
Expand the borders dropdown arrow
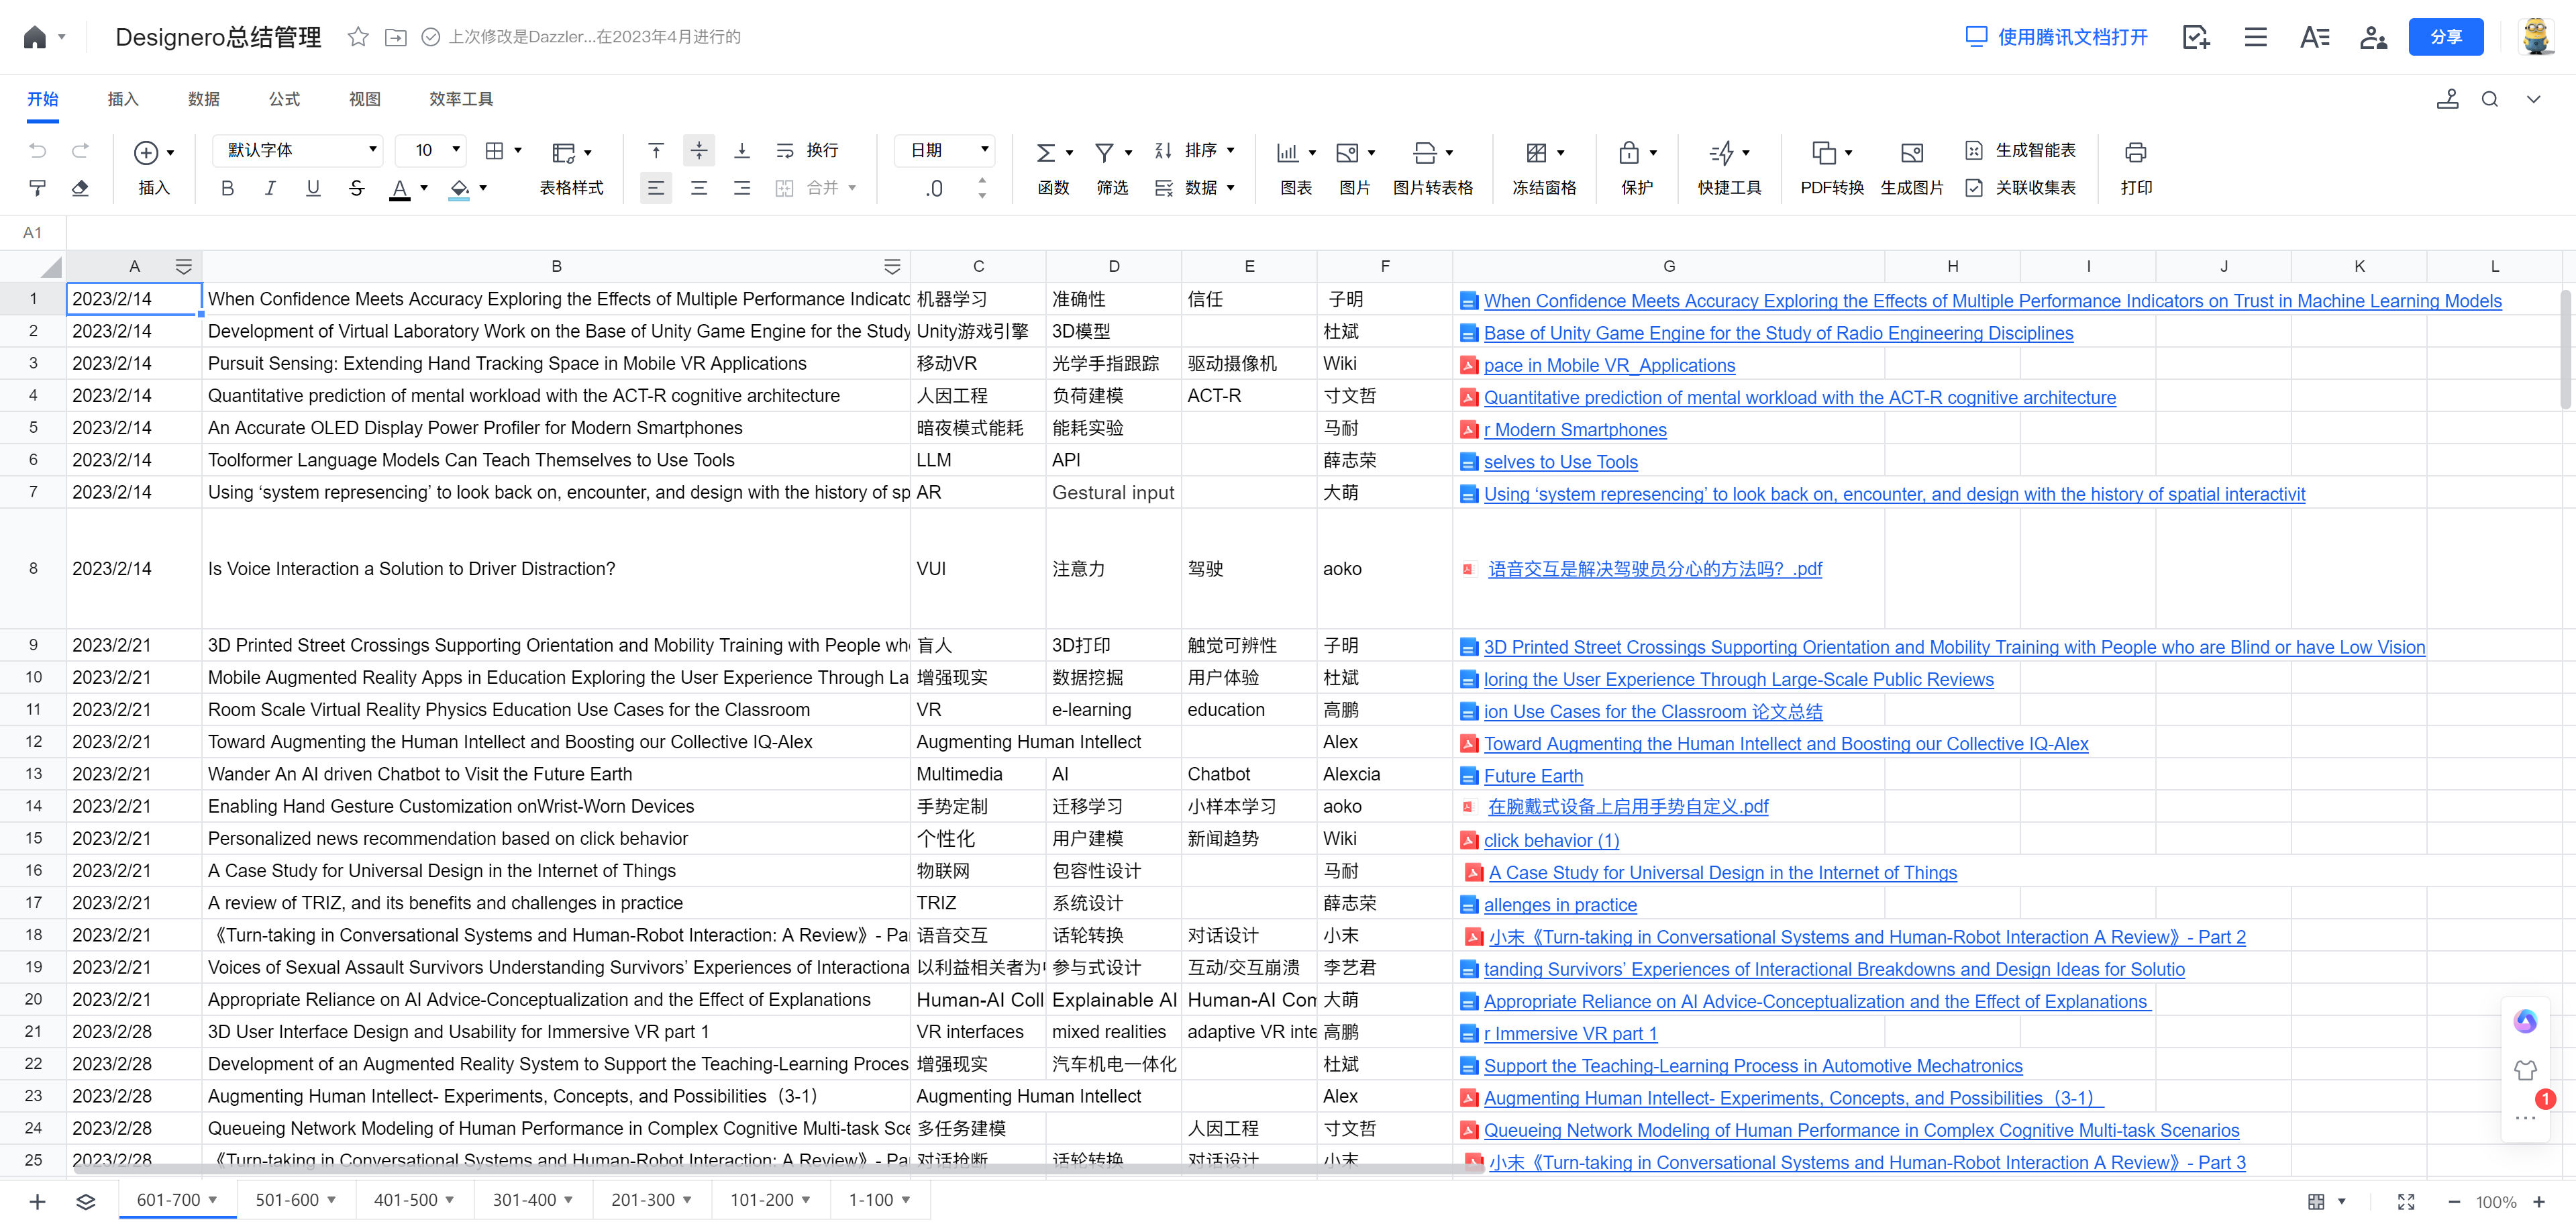coord(518,151)
